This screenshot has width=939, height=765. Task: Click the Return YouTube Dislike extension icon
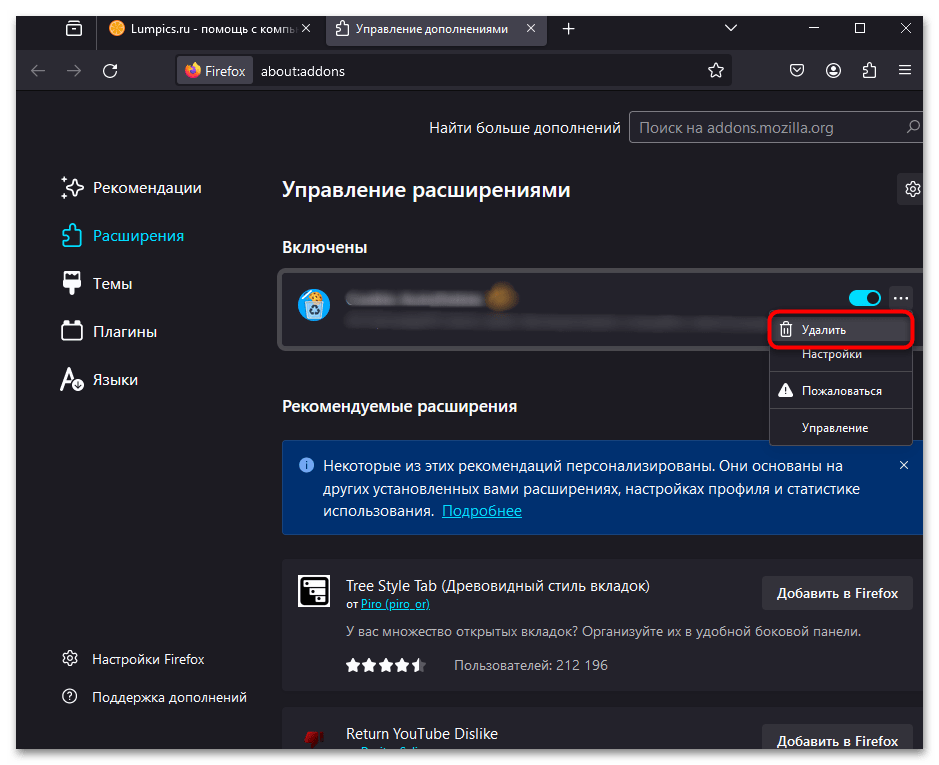314,738
